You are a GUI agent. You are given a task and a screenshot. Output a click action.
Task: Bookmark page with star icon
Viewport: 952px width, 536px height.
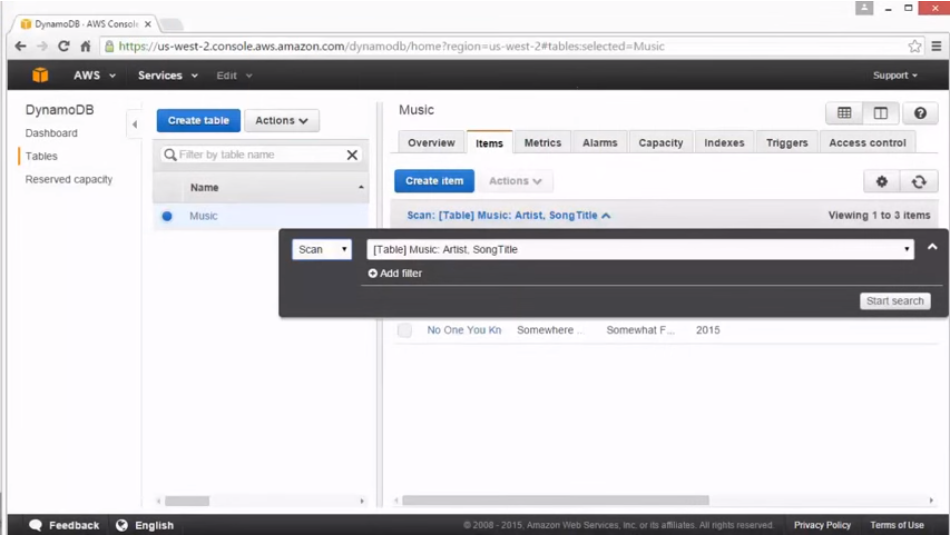[914, 46]
